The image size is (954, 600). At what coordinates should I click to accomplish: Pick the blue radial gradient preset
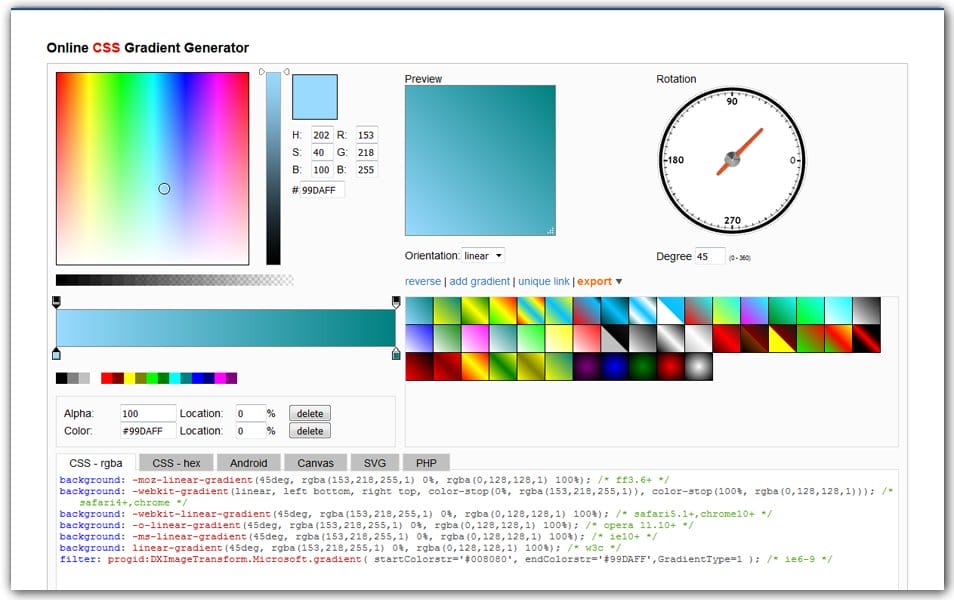(614, 367)
